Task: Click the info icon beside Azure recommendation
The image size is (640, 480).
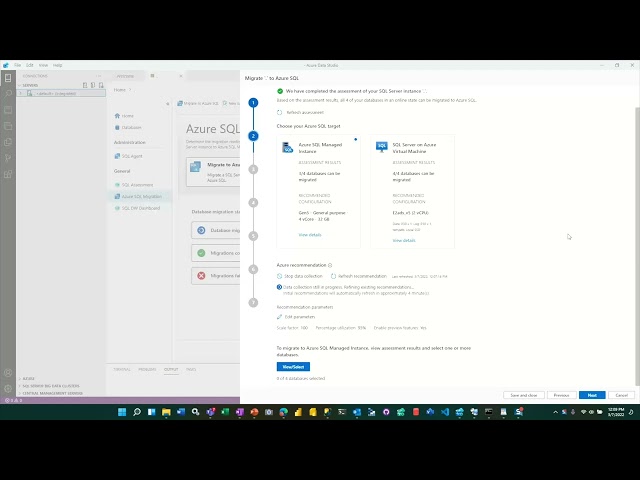Action: 330,265
